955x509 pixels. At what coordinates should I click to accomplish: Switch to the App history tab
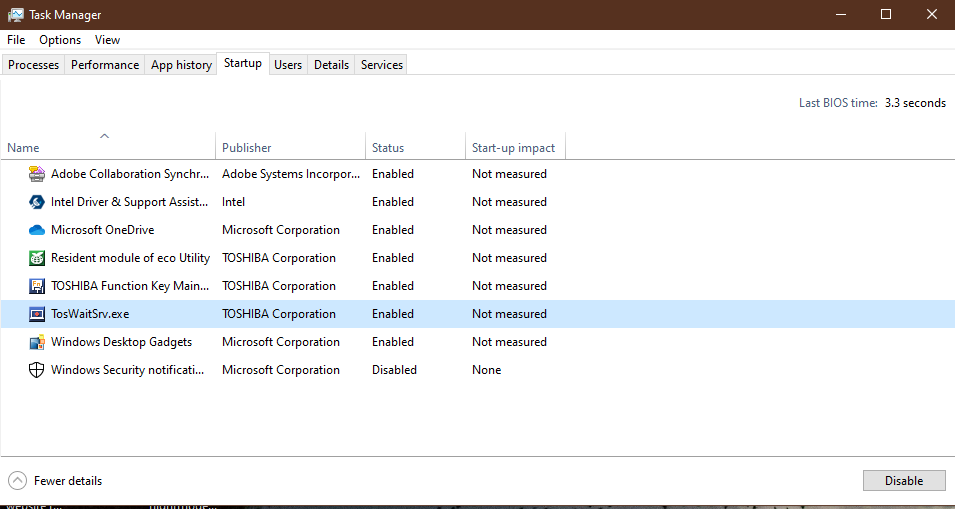point(181,65)
